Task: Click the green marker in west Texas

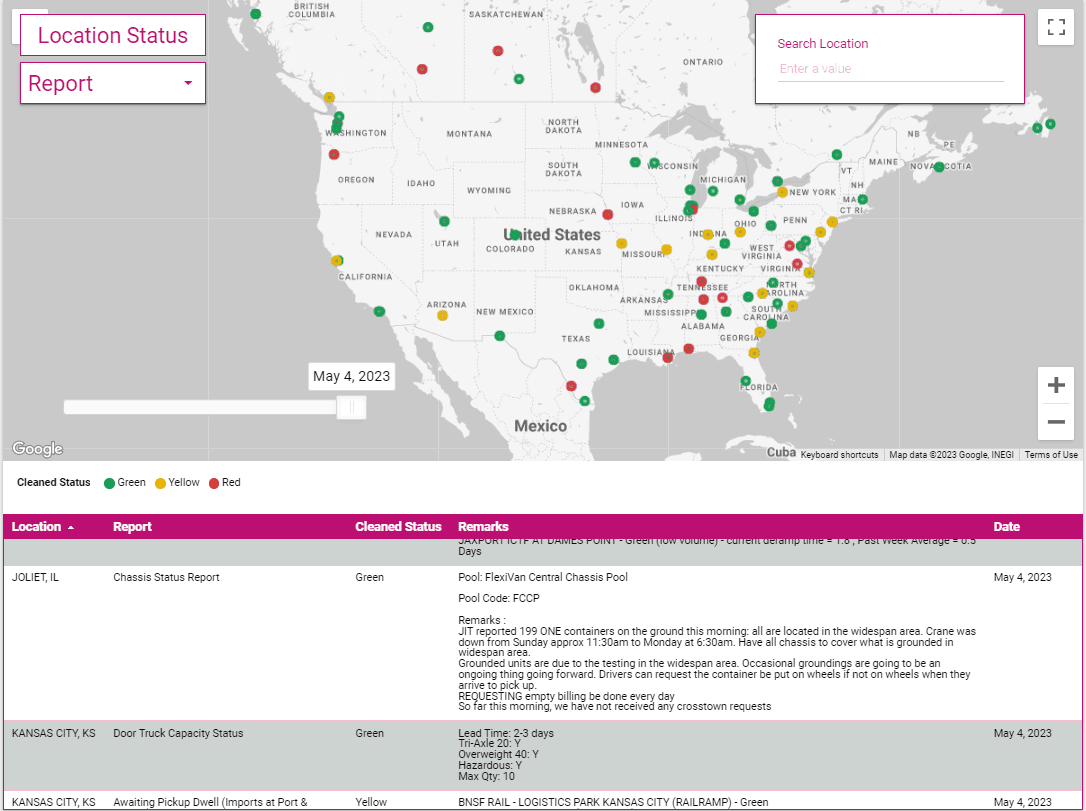Action: click(499, 336)
